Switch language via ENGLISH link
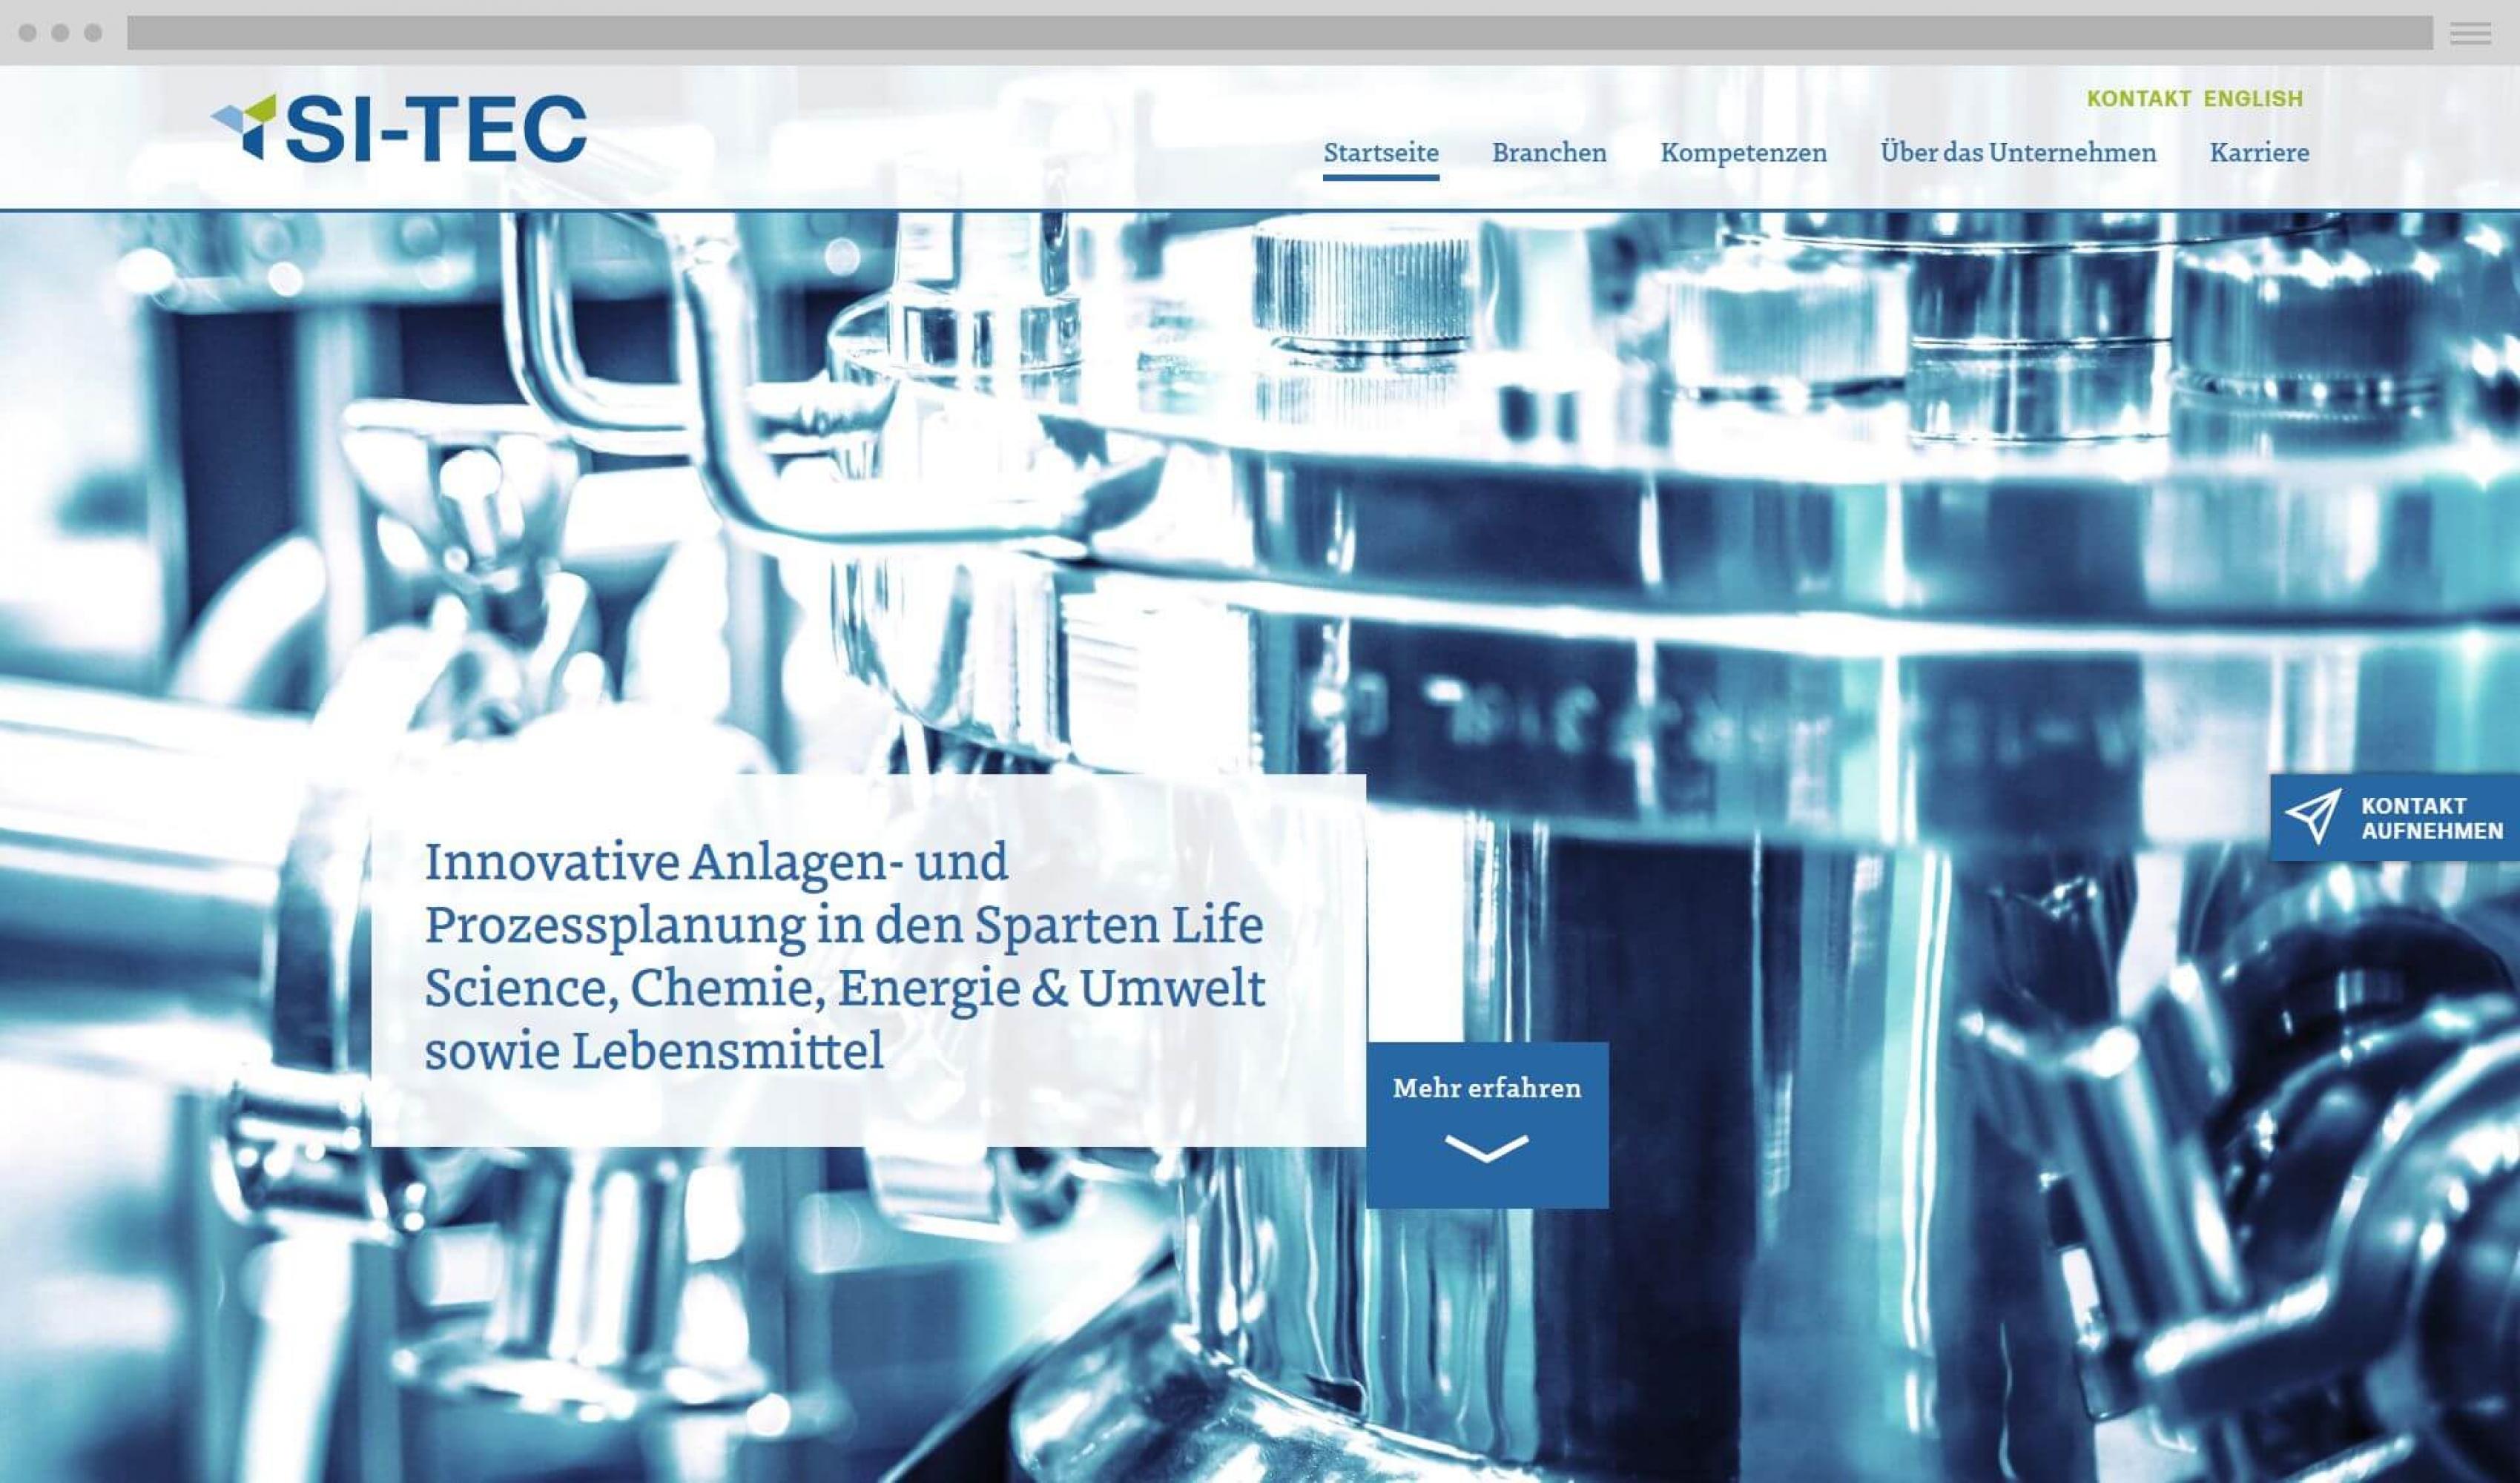The width and height of the screenshot is (2520, 1483). 2253,99
